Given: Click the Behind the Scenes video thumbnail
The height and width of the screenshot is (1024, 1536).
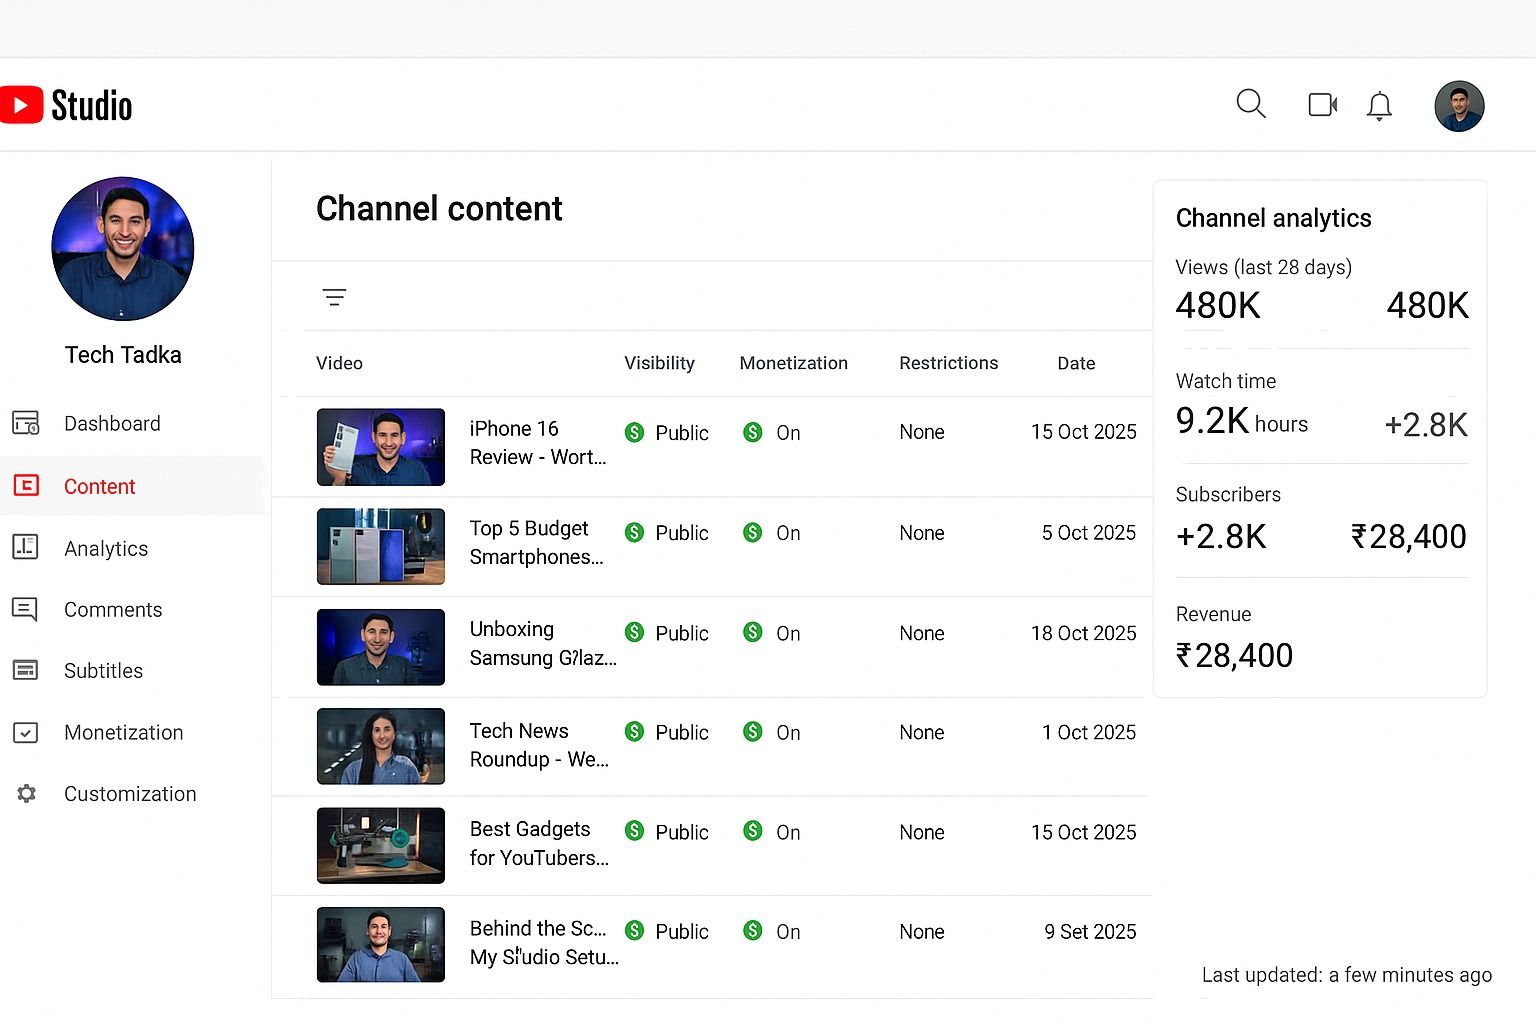Looking at the screenshot, I should click(380, 944).
